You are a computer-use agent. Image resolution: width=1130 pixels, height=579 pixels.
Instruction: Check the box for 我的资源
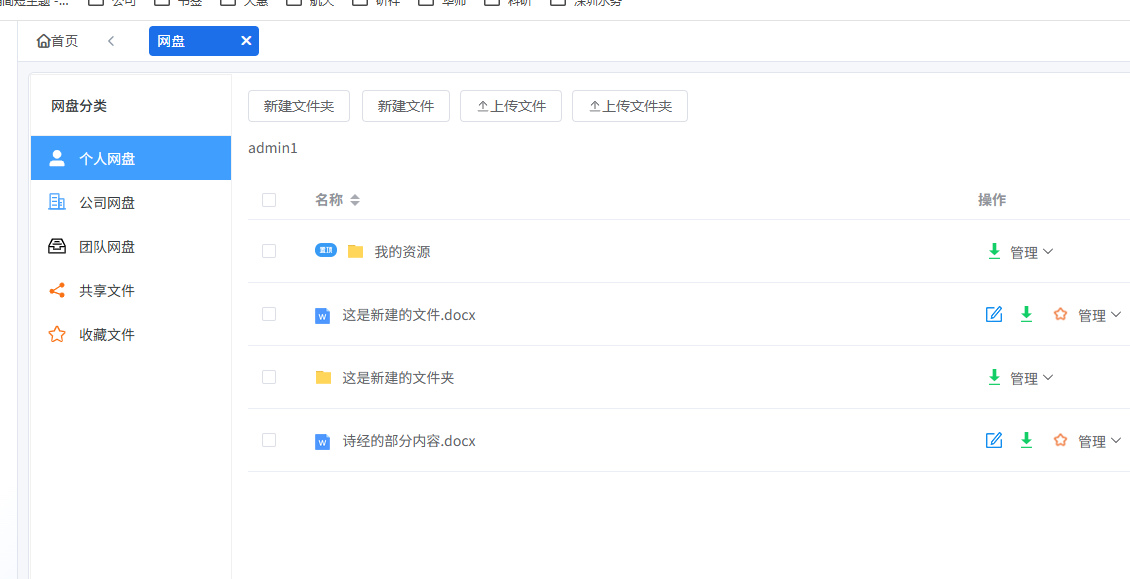pyautogui.click(x=269, y=251)
